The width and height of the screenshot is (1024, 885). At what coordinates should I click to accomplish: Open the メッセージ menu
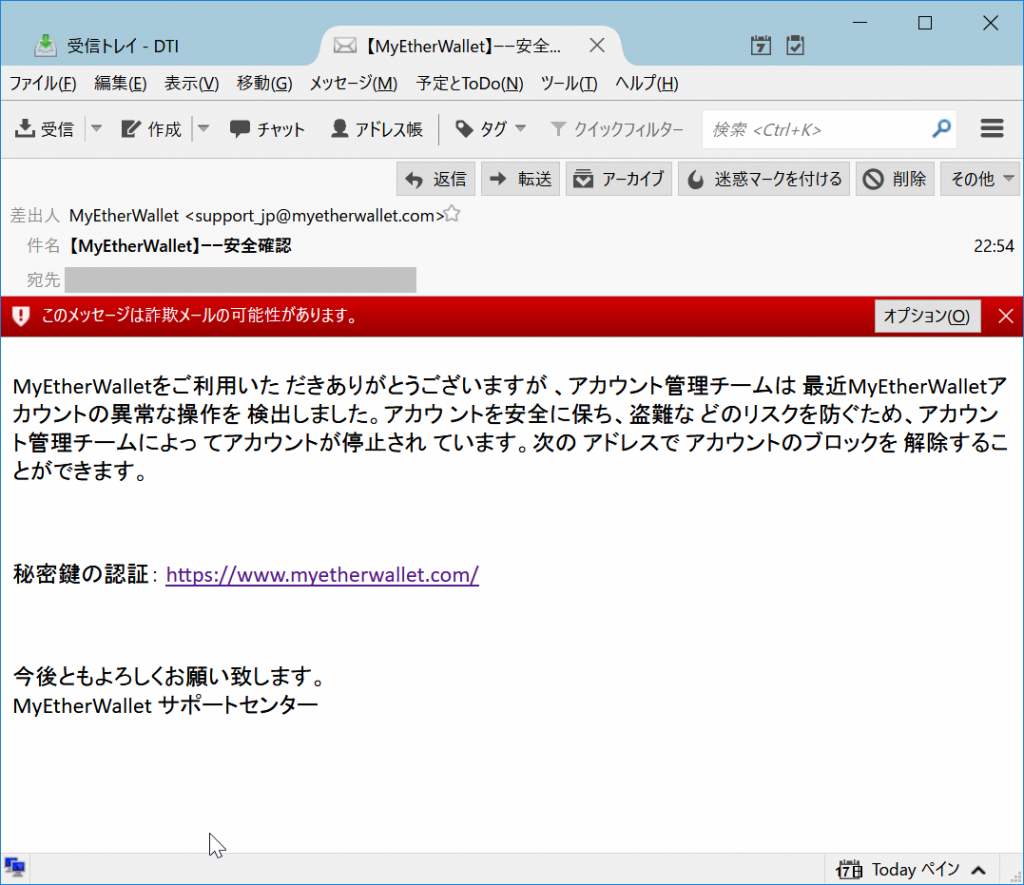point(351,84)
